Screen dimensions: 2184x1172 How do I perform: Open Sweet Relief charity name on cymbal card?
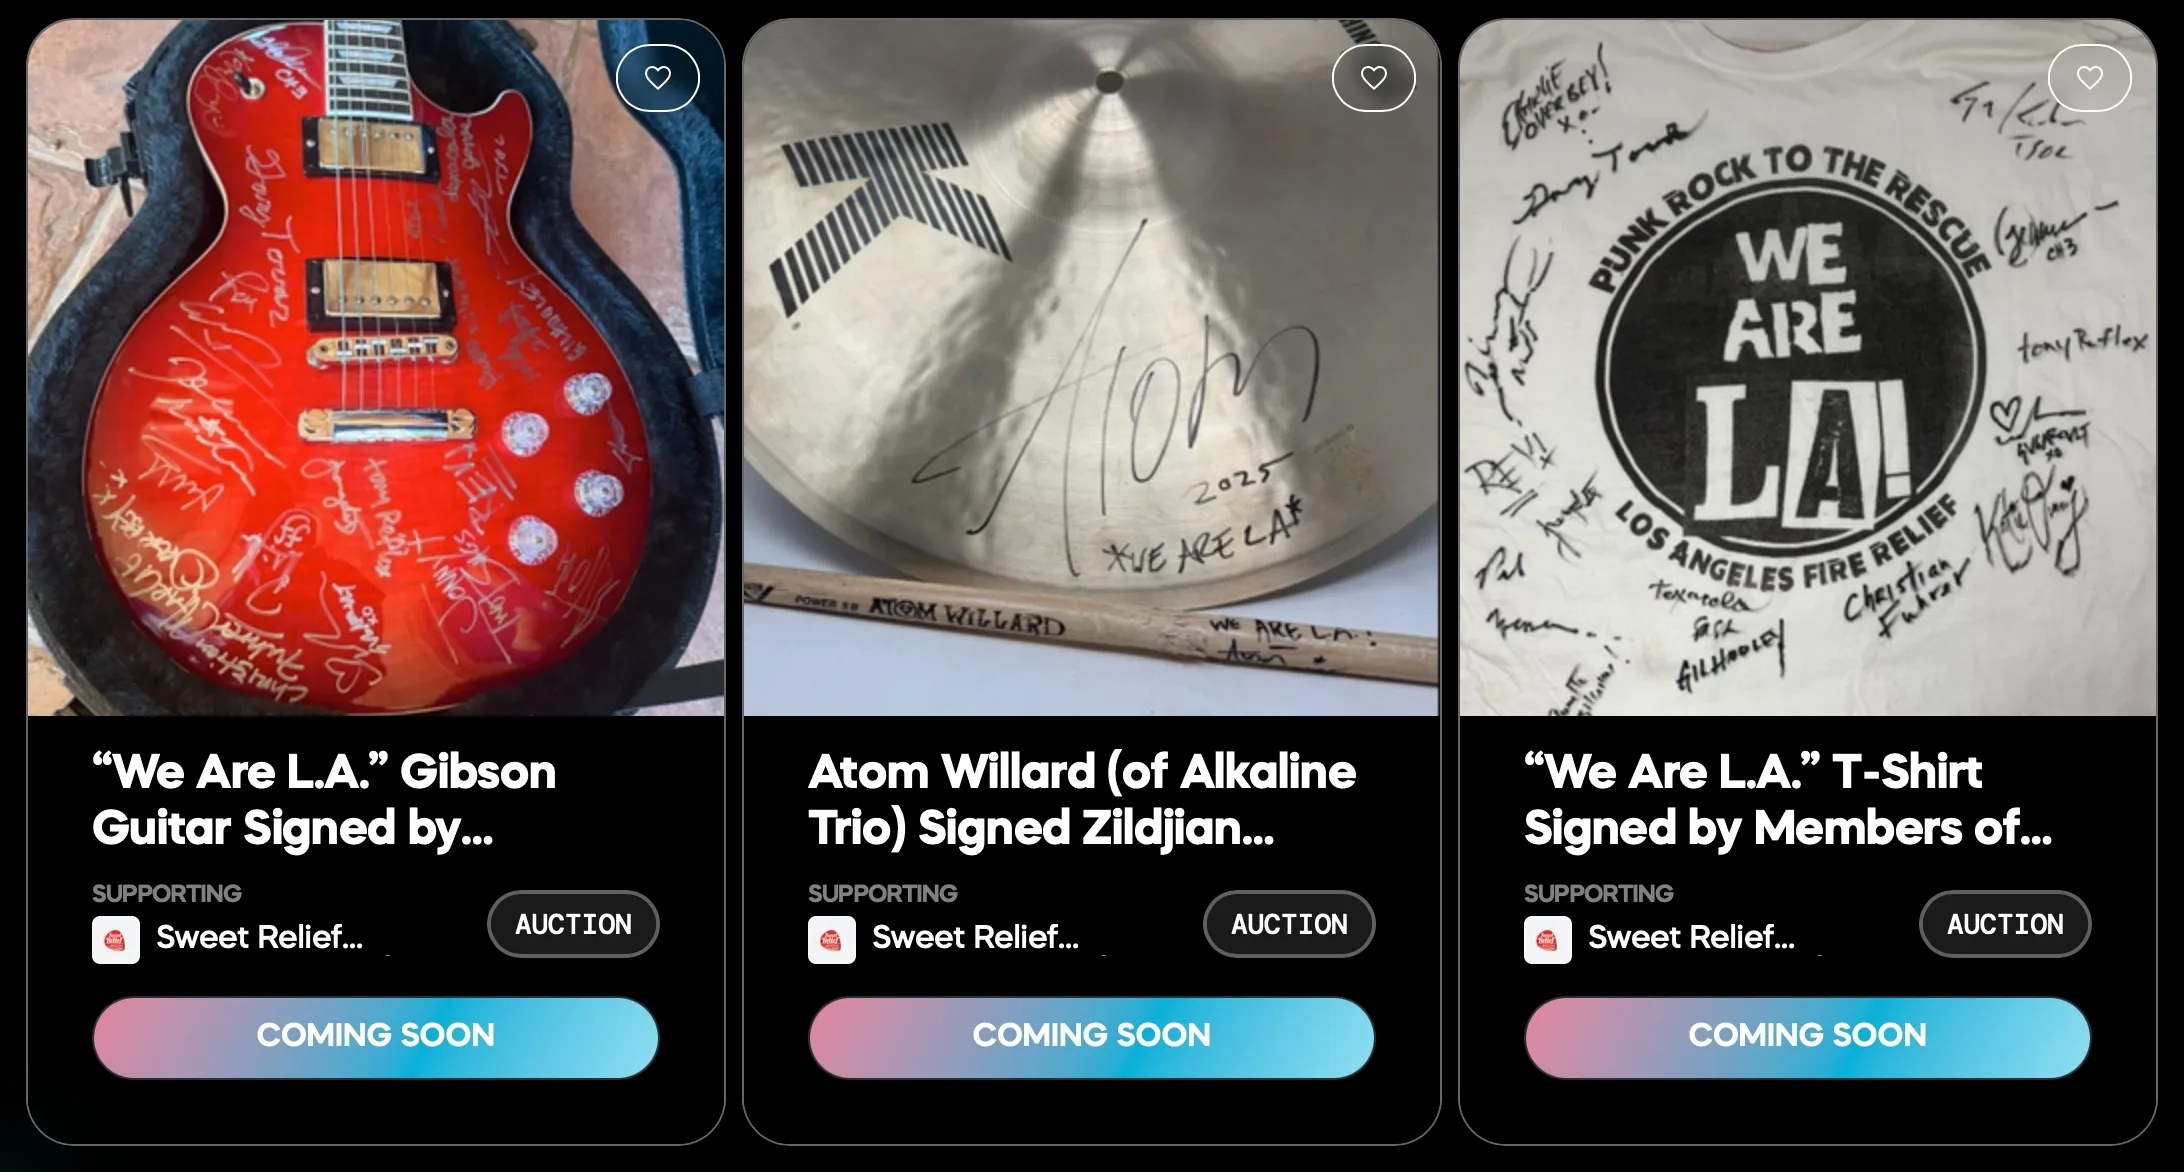976,937
